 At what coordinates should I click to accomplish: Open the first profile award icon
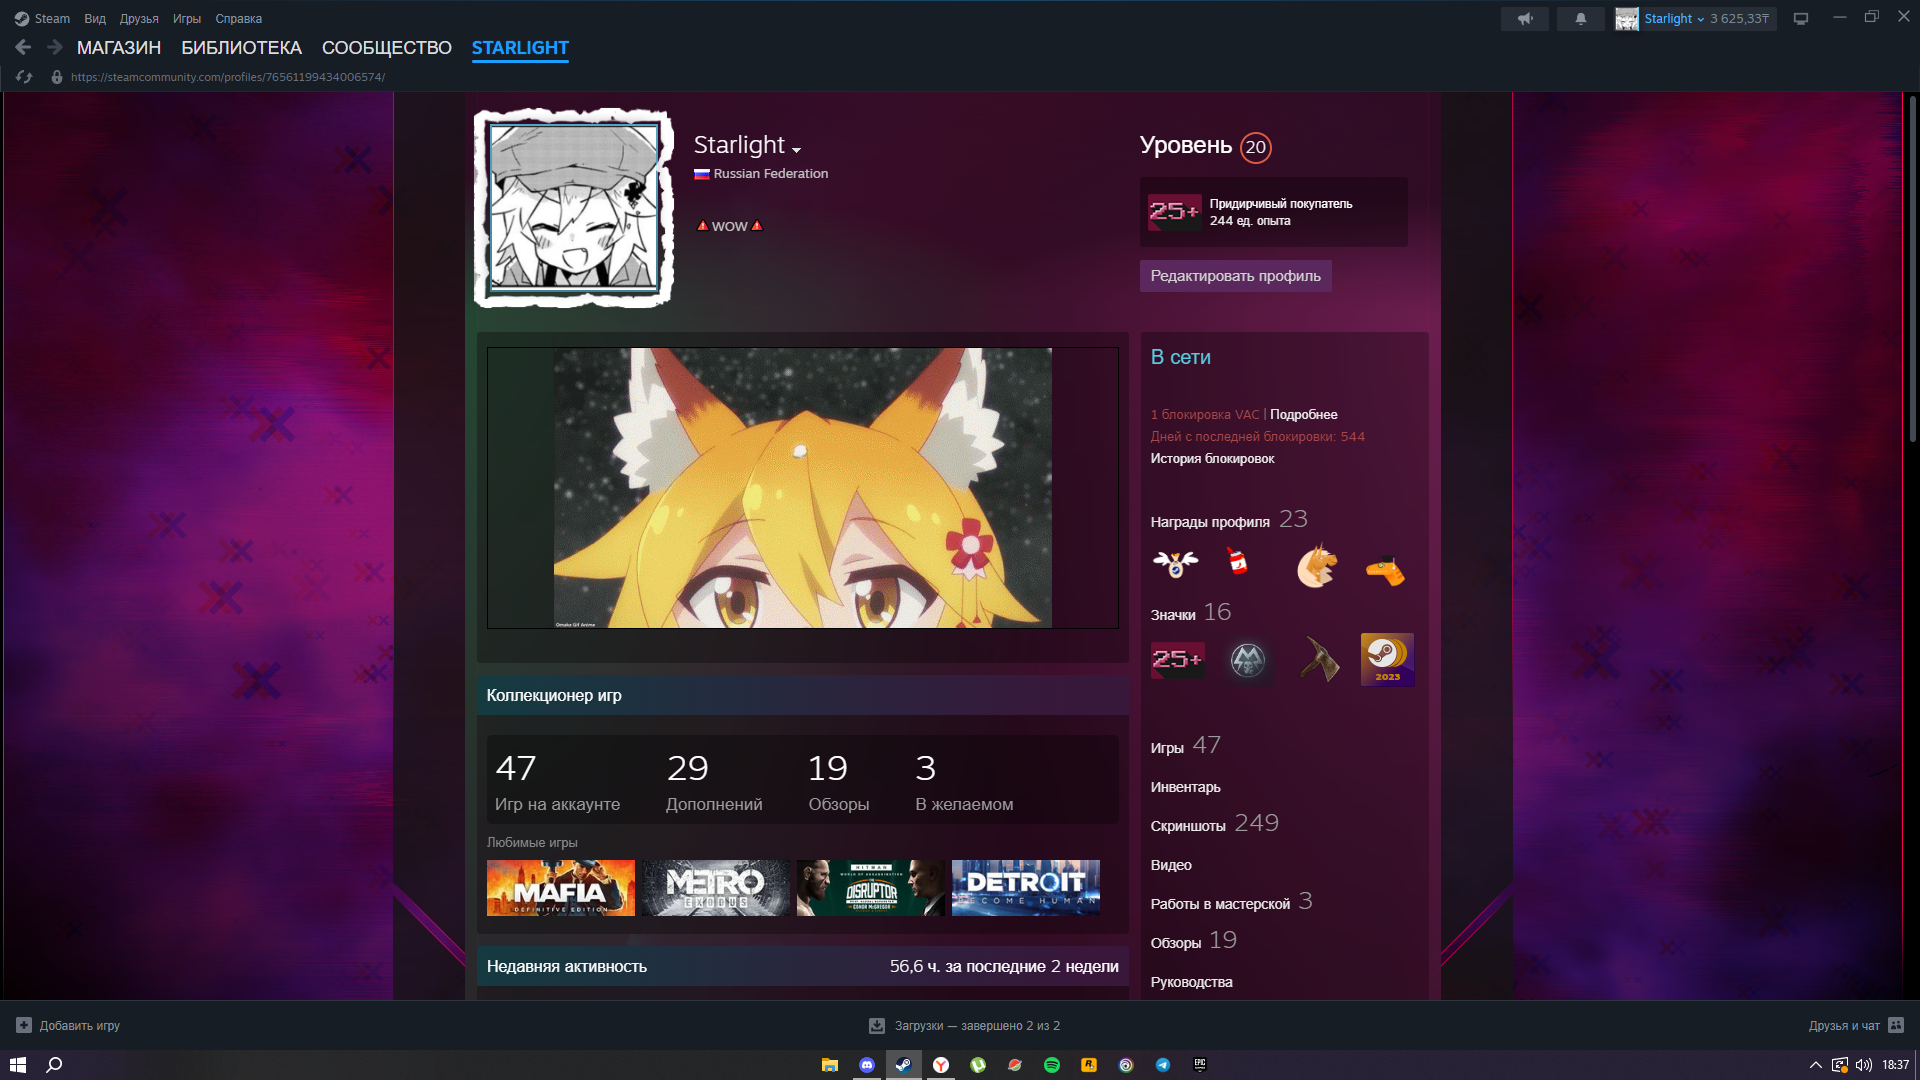click(1175, 566)
